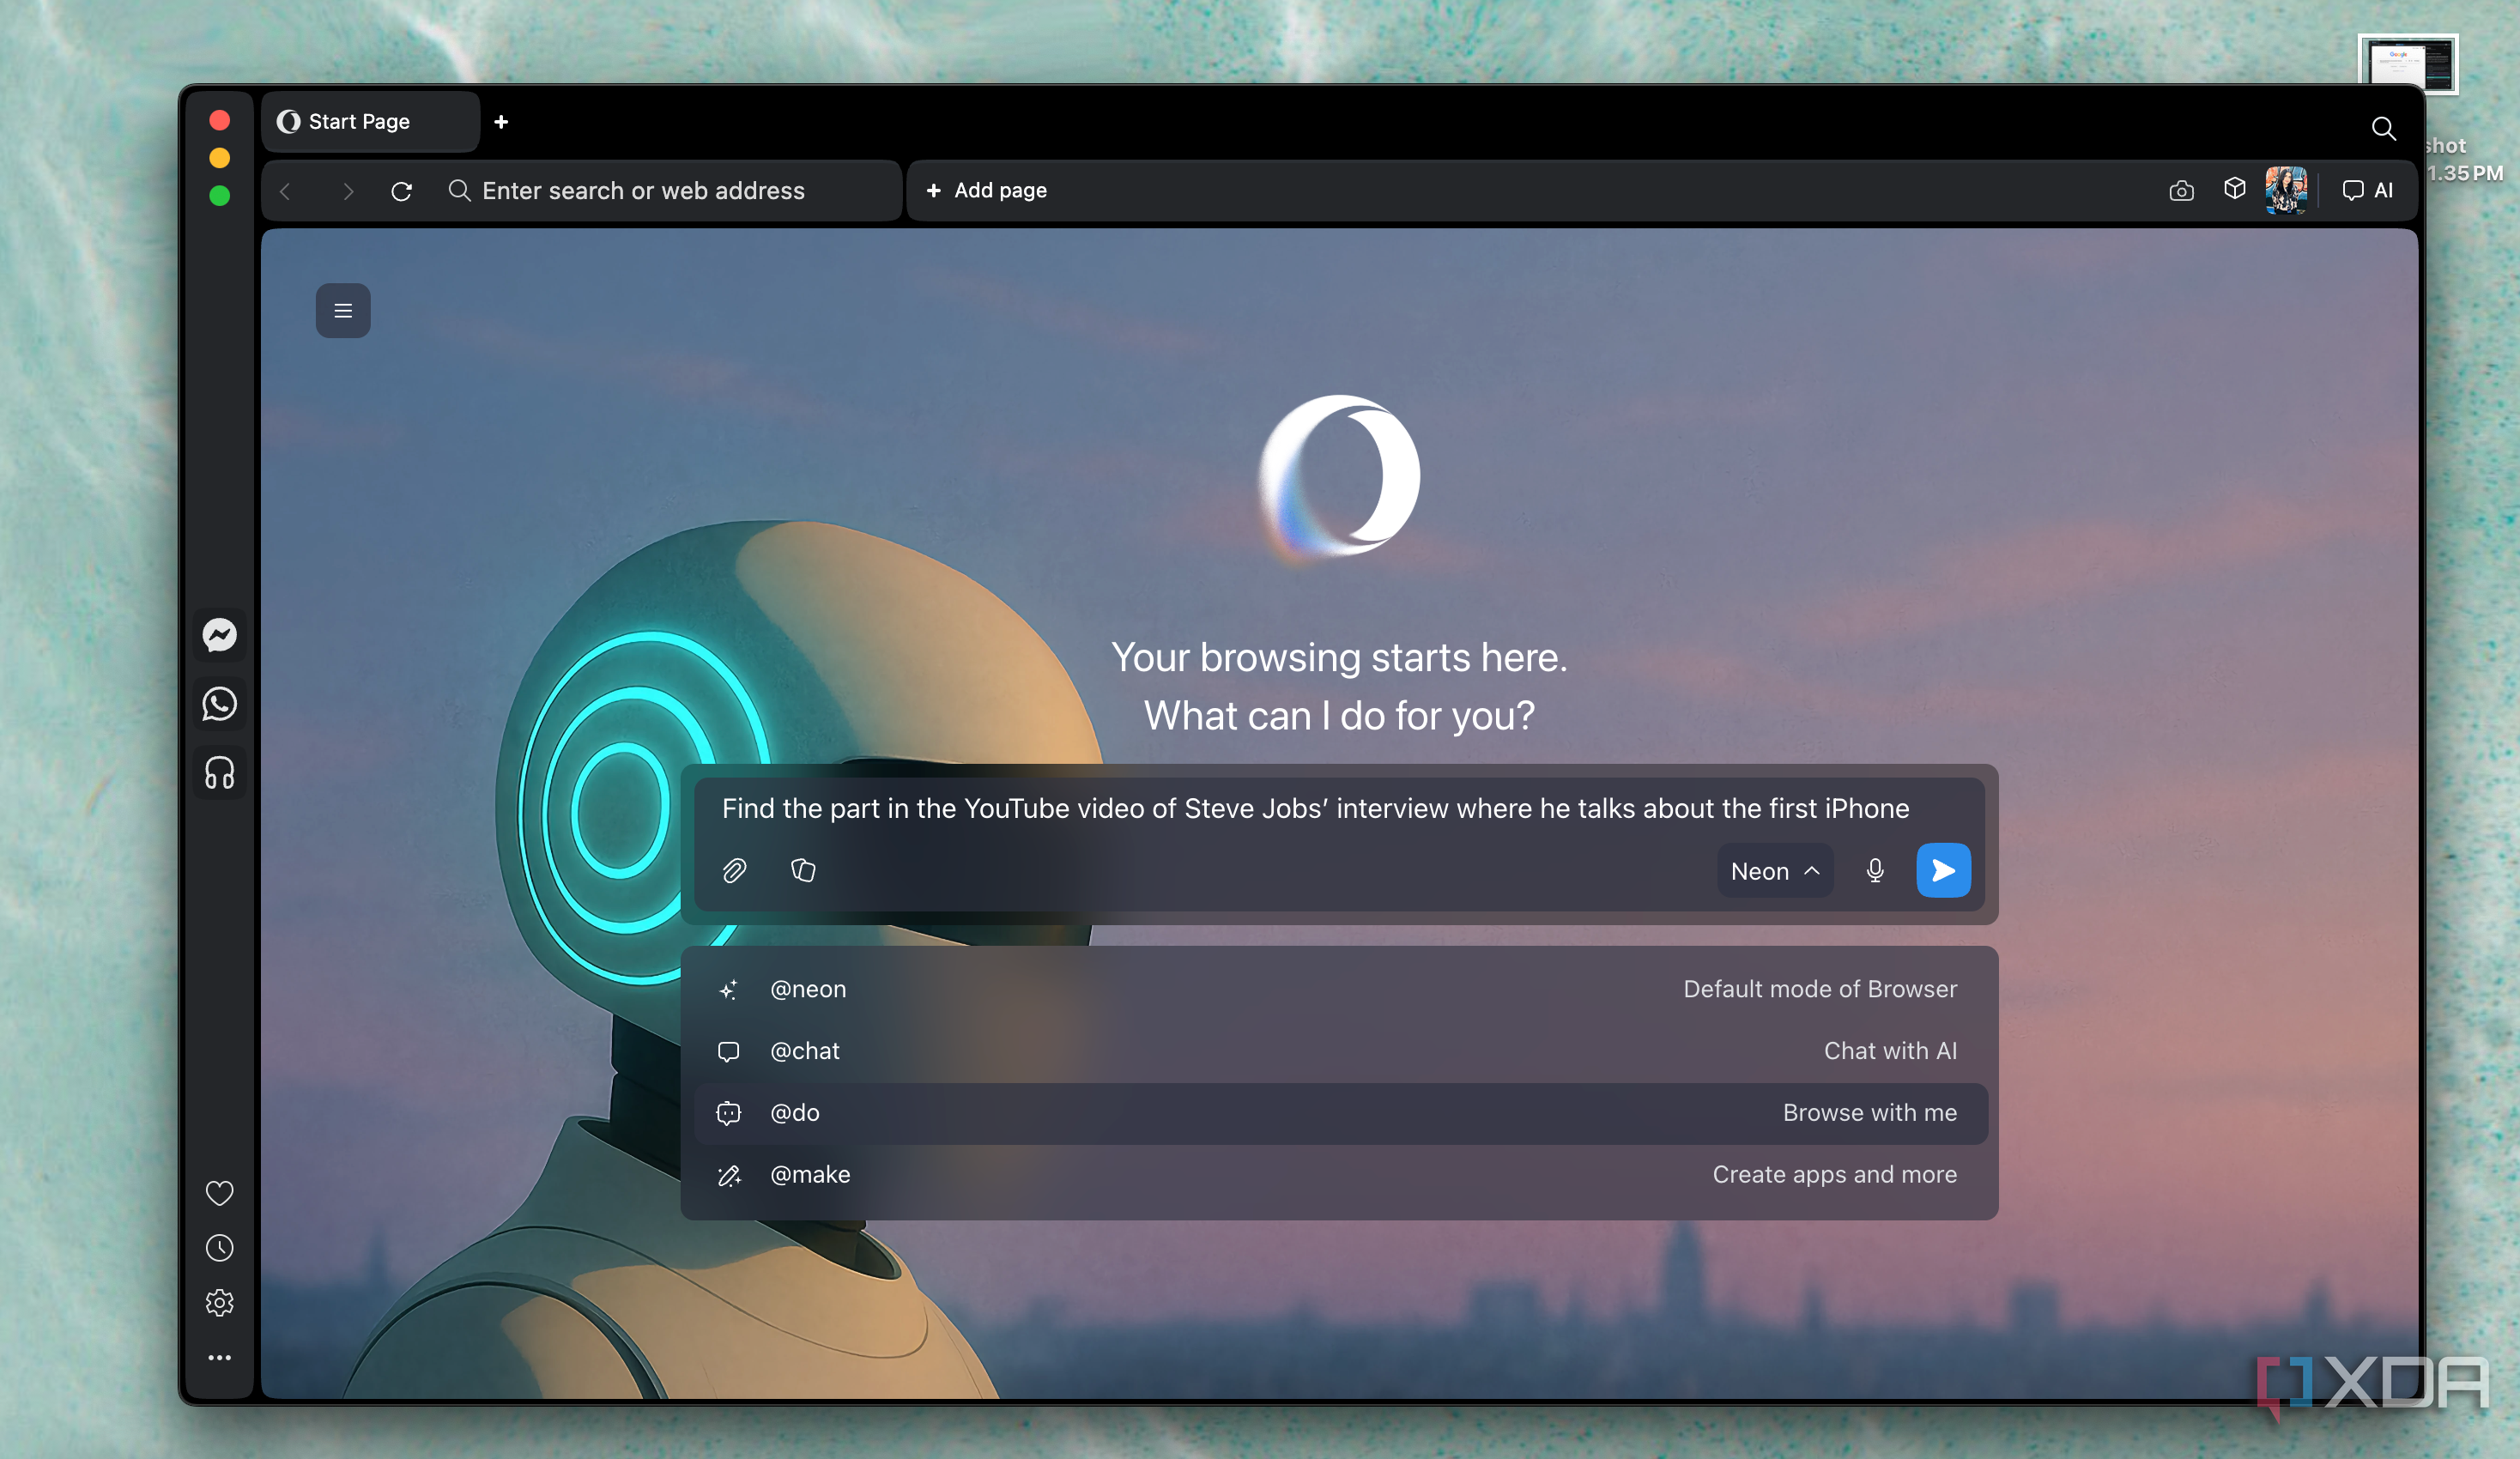
Task: Open bookmarks heart icon in sidebar
Action: (219, 1192)
